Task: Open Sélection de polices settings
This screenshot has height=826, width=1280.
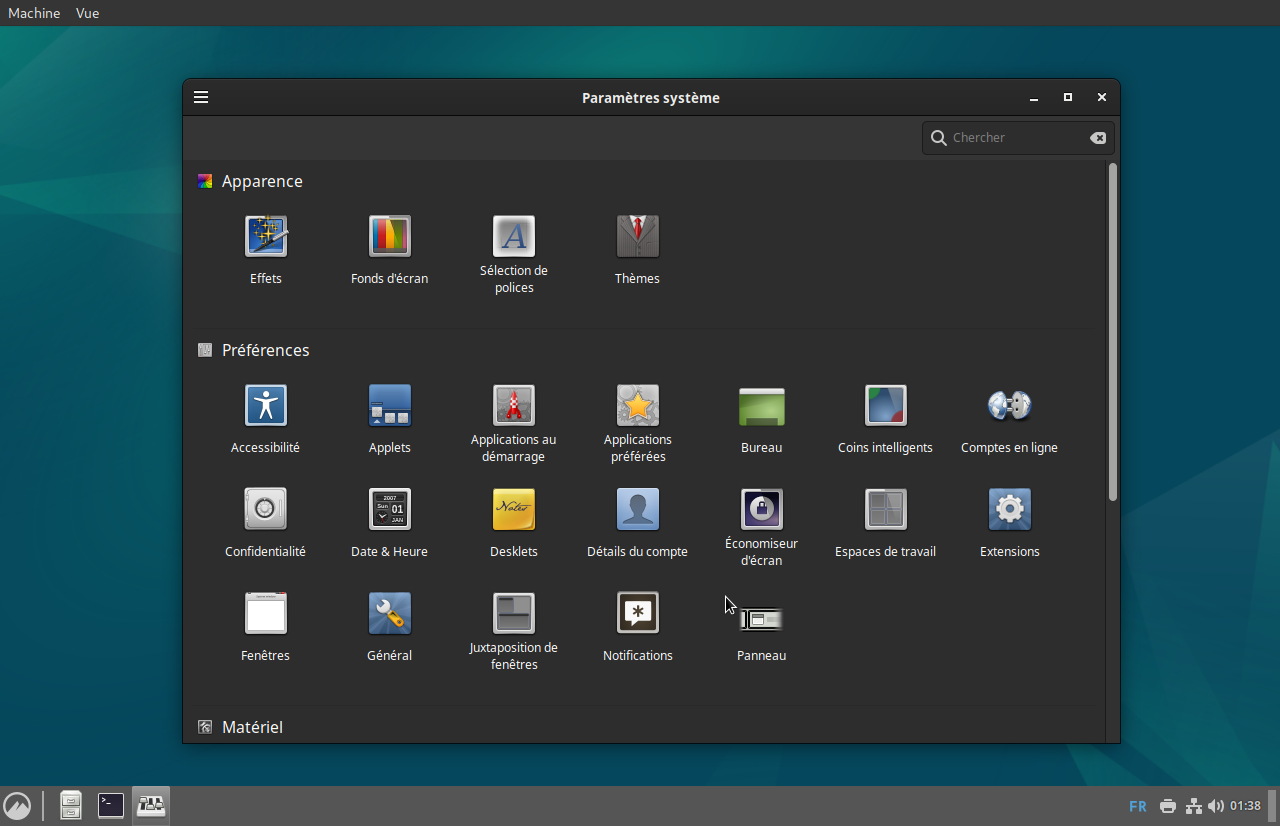Action: (513, 237)
